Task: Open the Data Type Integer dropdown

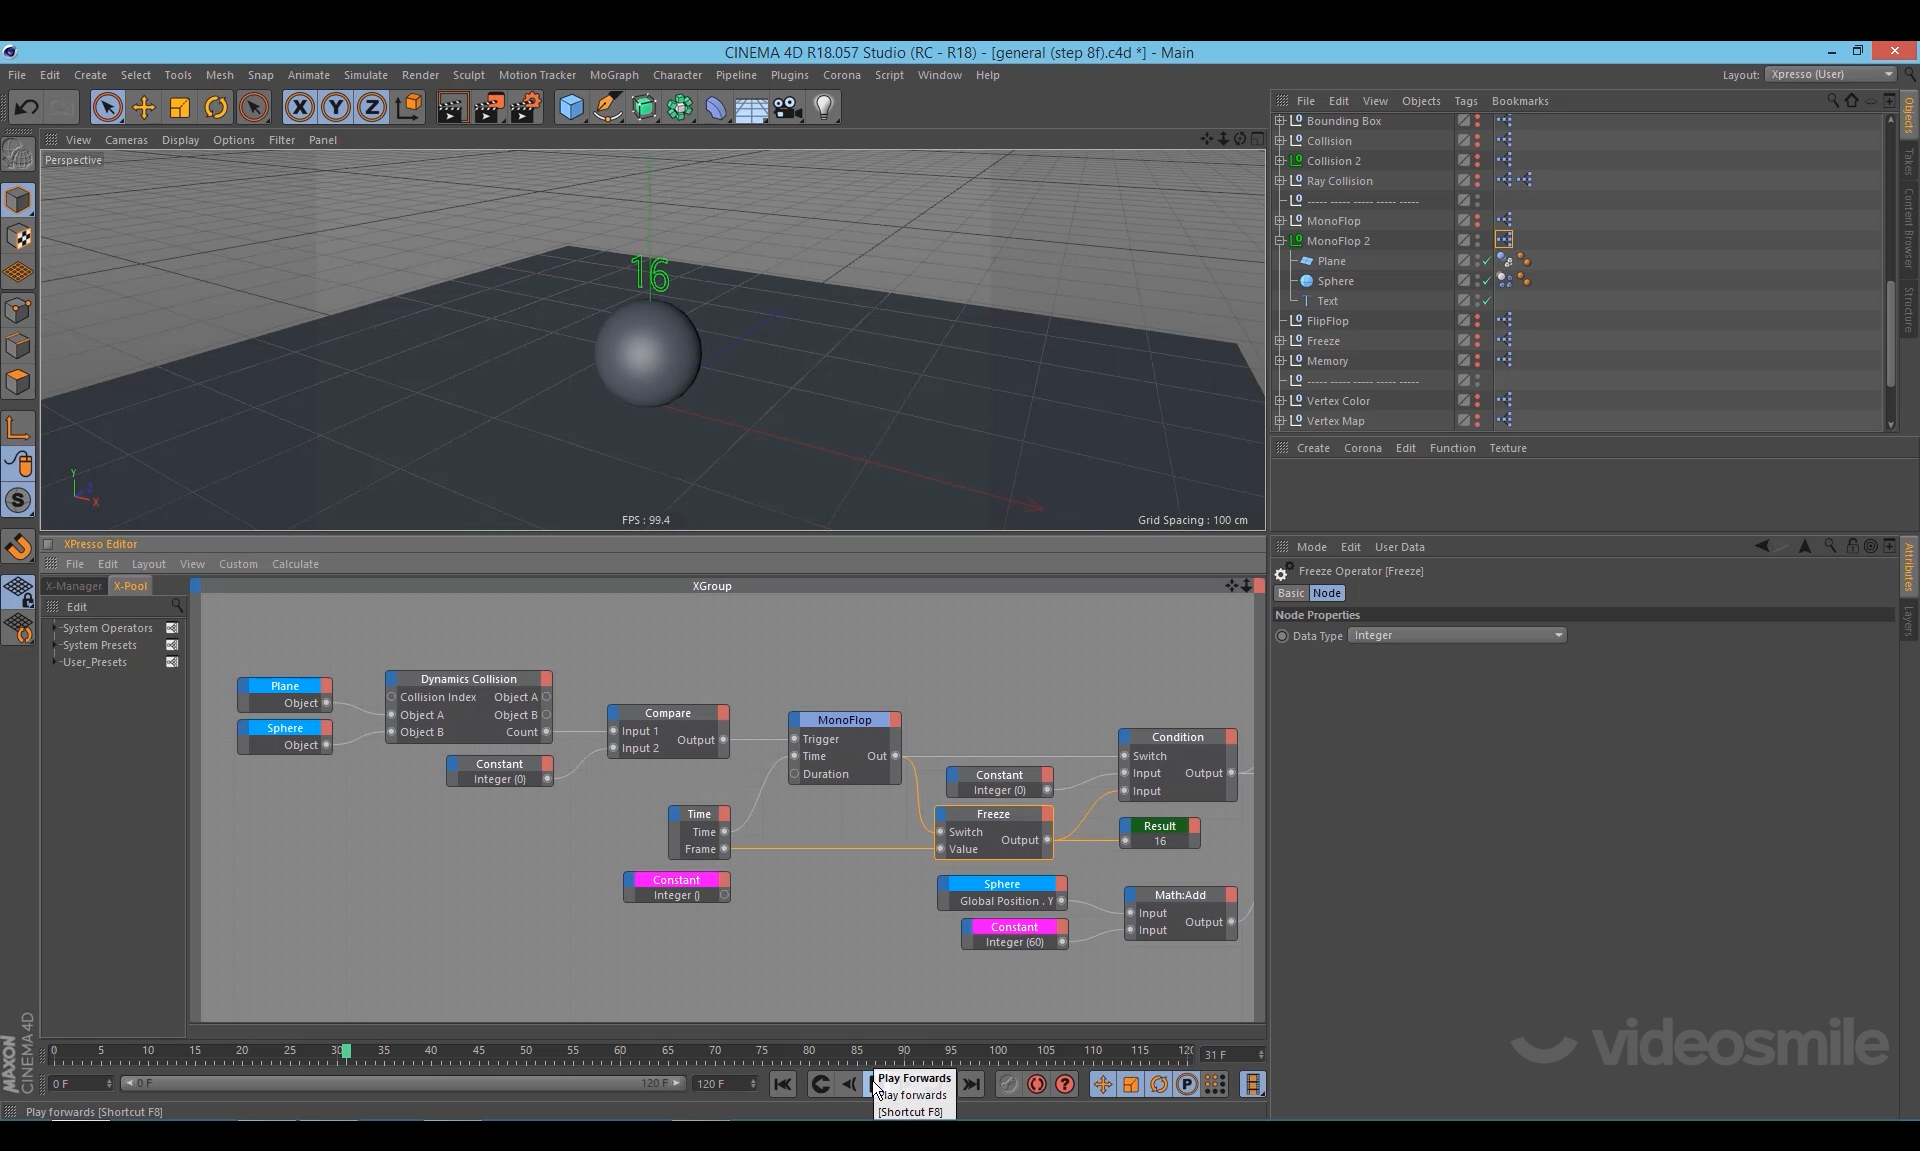Action: (1457, 636)
